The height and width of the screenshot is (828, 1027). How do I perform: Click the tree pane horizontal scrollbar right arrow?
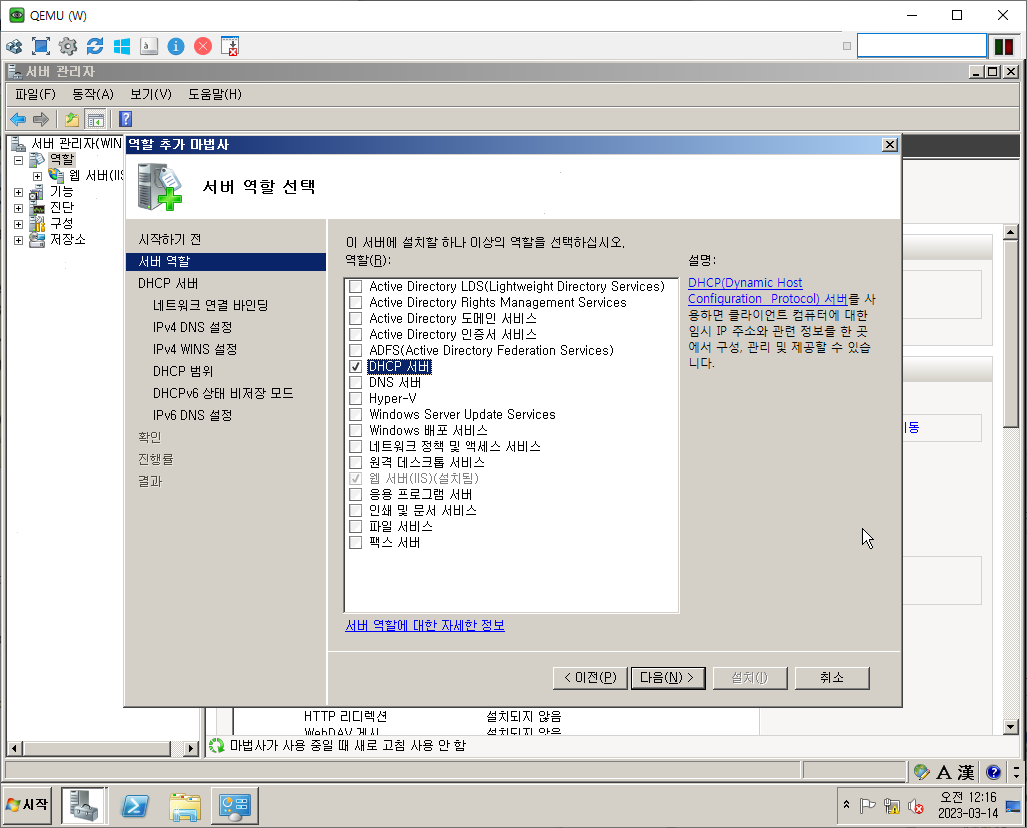coord(191,749)
